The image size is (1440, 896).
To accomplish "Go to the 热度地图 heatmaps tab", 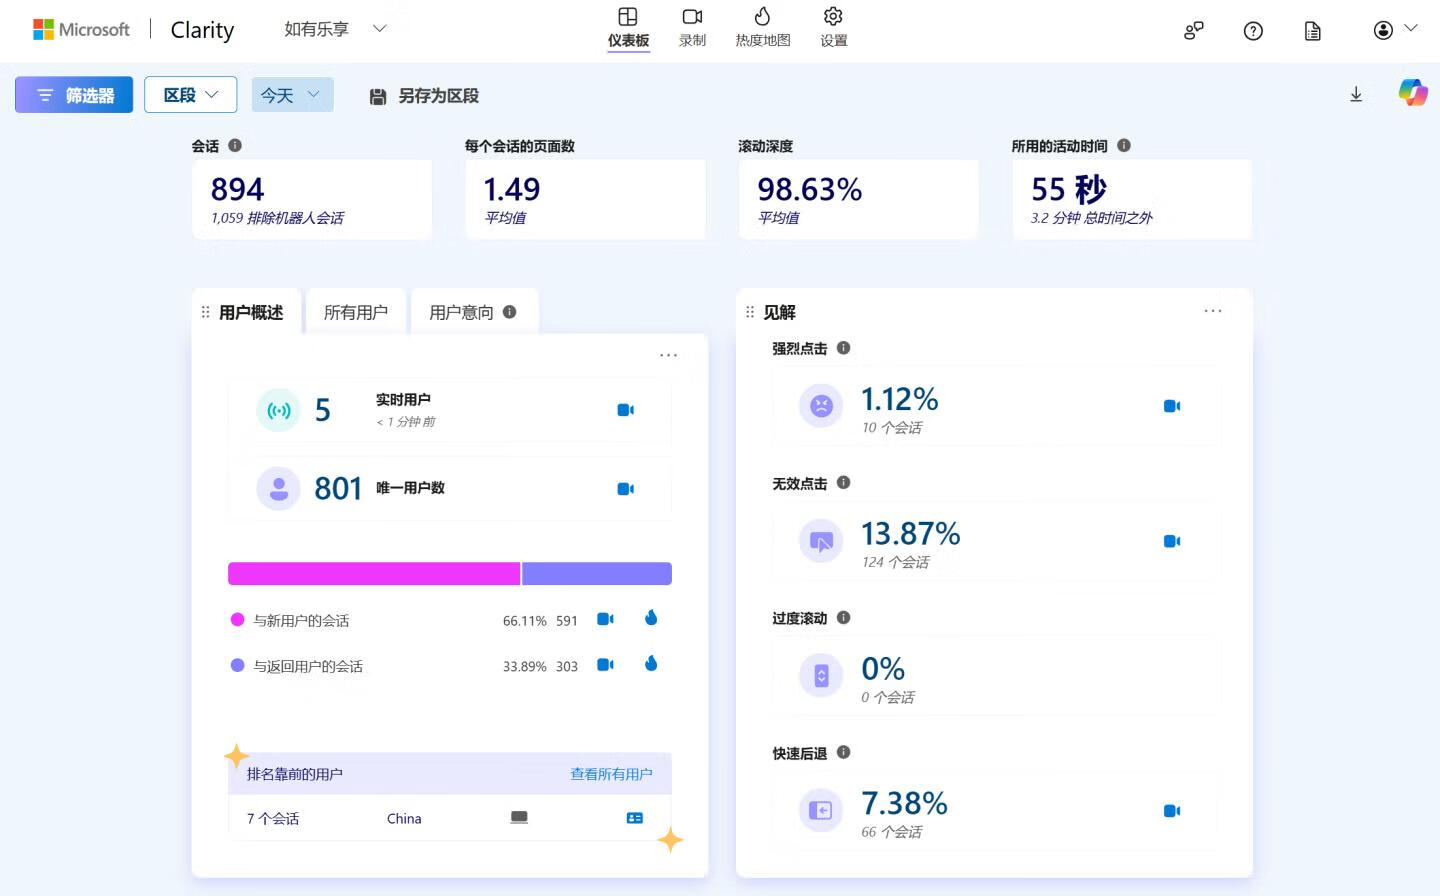I will coord(762,27).
